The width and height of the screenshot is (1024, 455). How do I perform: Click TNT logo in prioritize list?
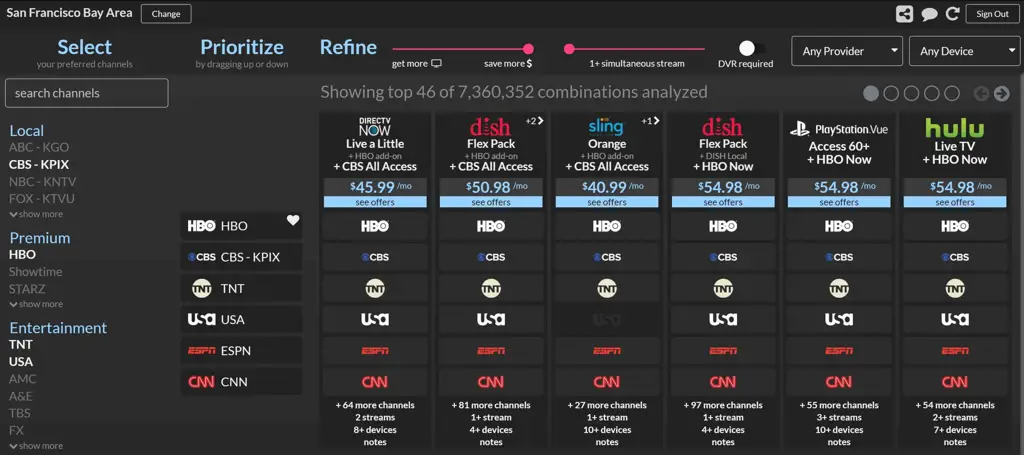tap(201, 288)
